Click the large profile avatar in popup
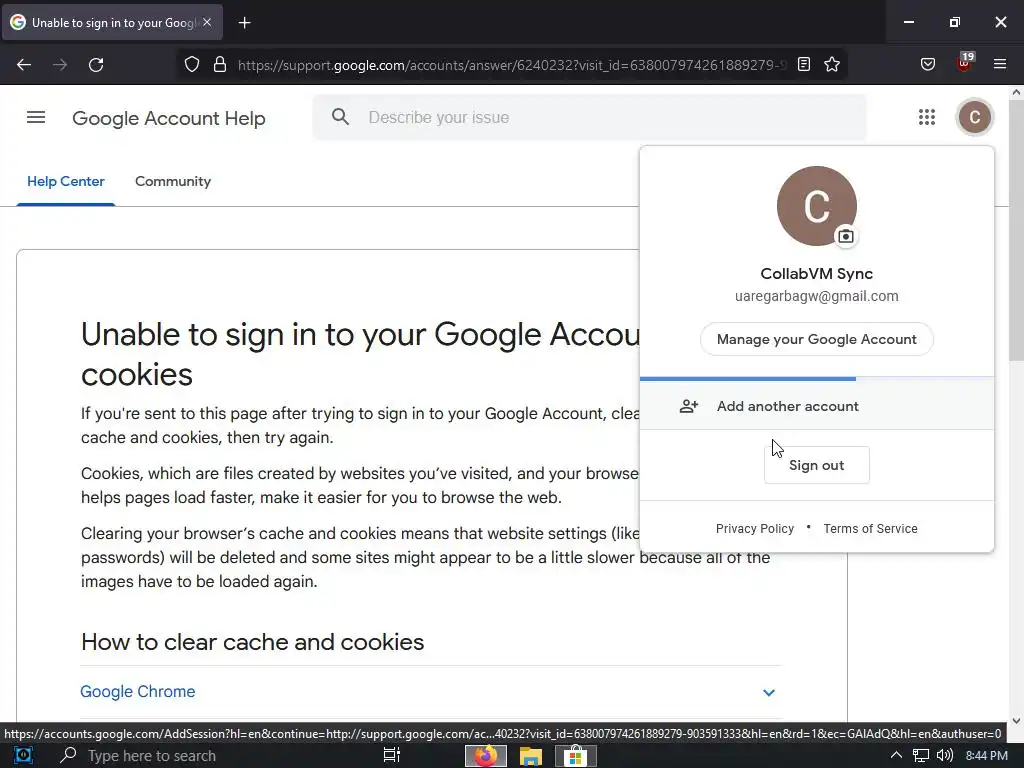The image size is (1024, 768). coord(816,206)
